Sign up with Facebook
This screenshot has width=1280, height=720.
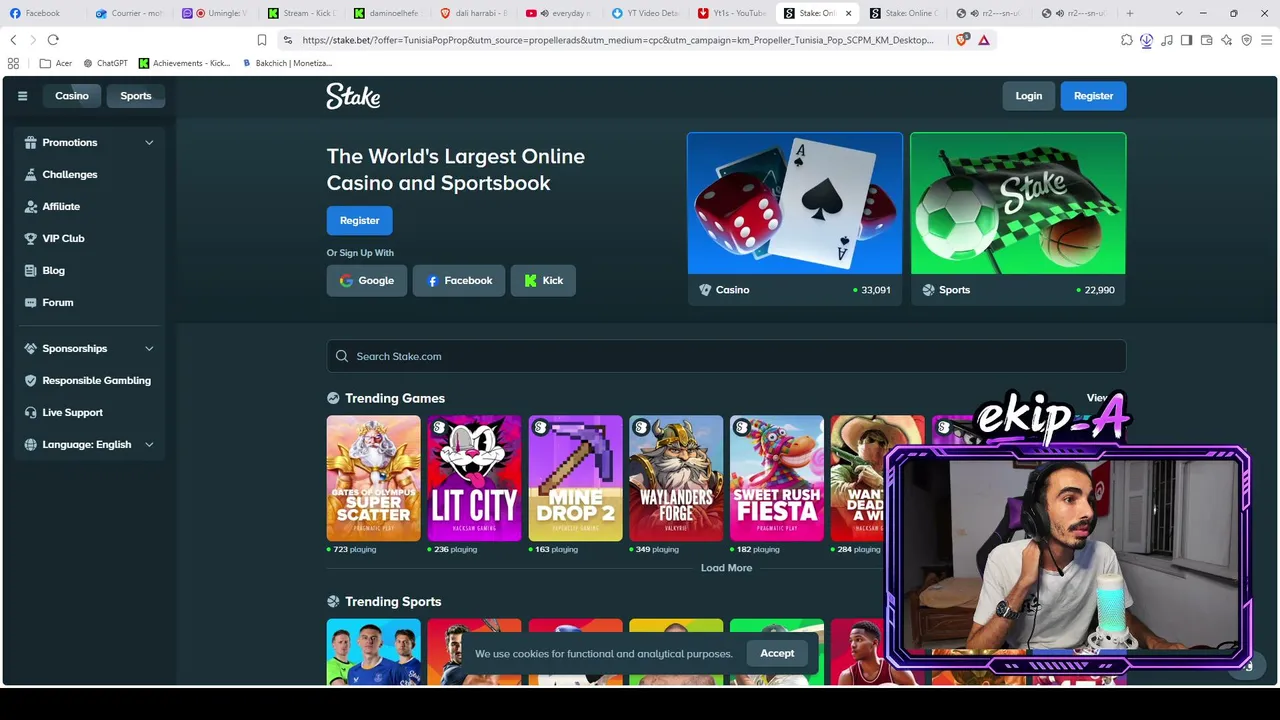459,281
